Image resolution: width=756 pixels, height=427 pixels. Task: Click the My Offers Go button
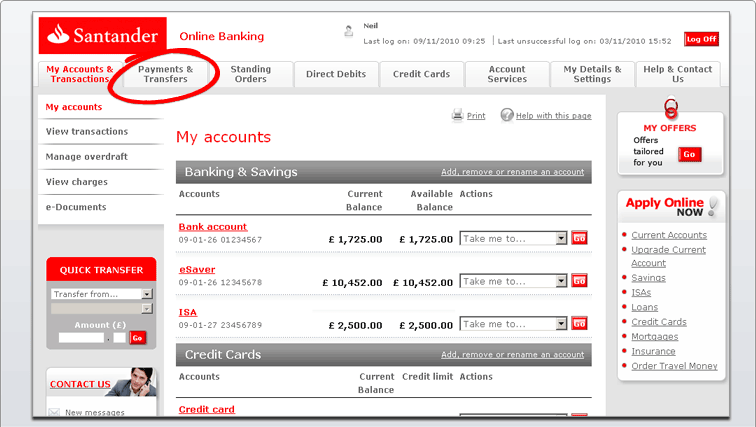coord(689,154)
